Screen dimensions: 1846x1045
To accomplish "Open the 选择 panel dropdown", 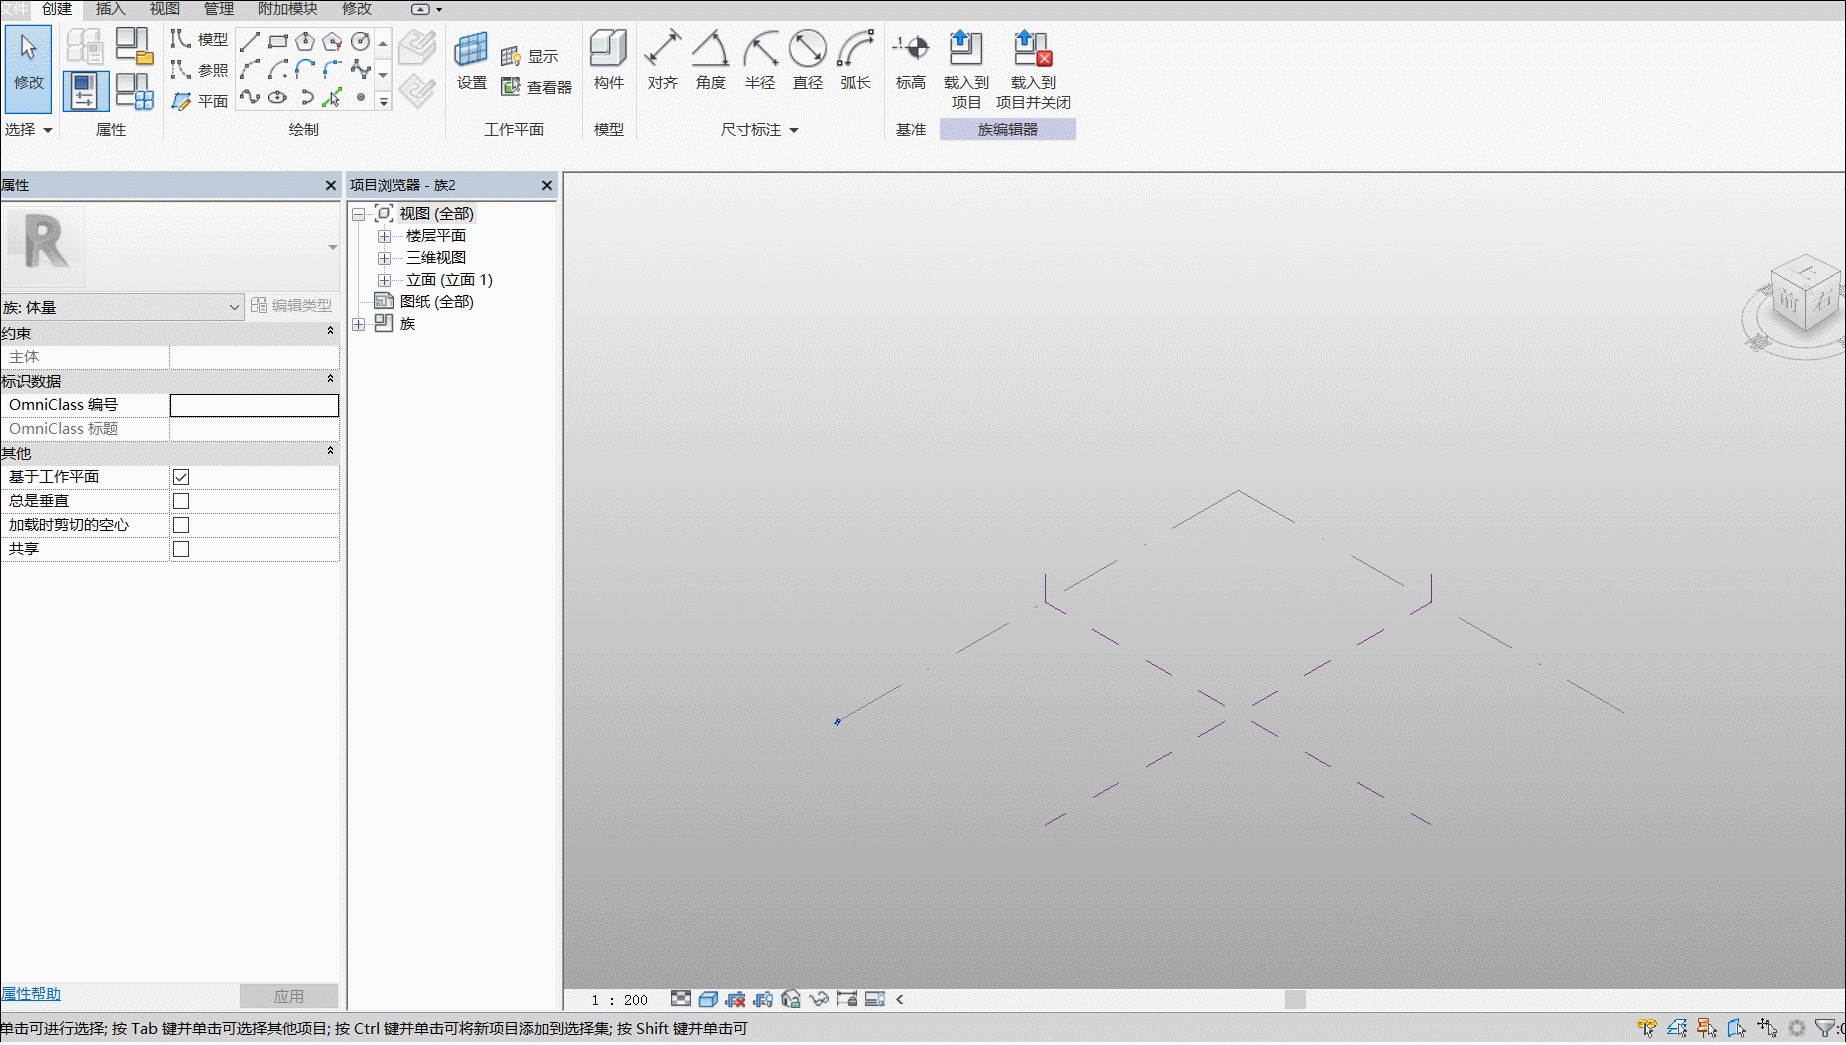I will point(28,130).
